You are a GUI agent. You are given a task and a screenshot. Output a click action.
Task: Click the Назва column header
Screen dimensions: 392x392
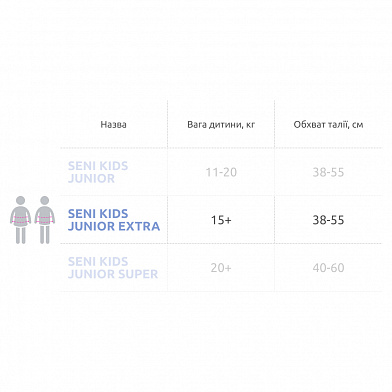[113, 125]
